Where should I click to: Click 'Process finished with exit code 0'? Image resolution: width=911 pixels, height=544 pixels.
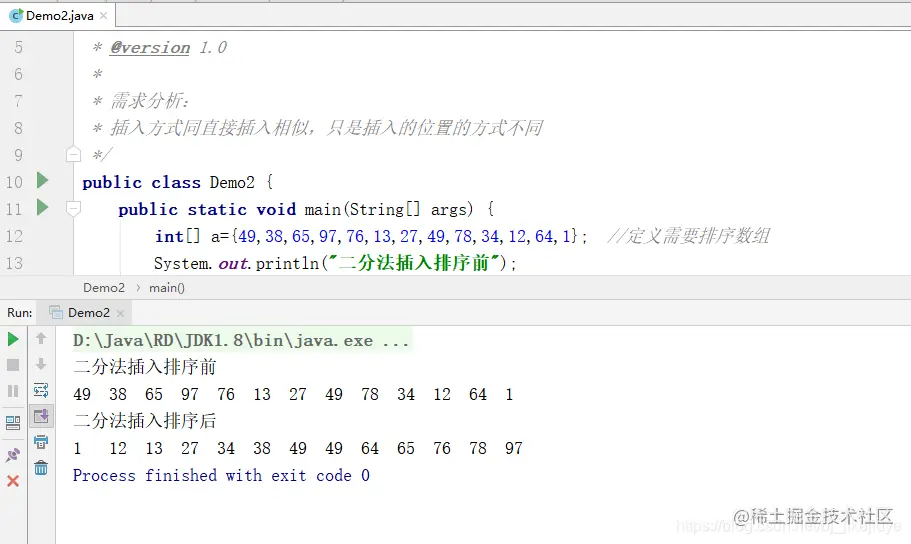[221, 475]
